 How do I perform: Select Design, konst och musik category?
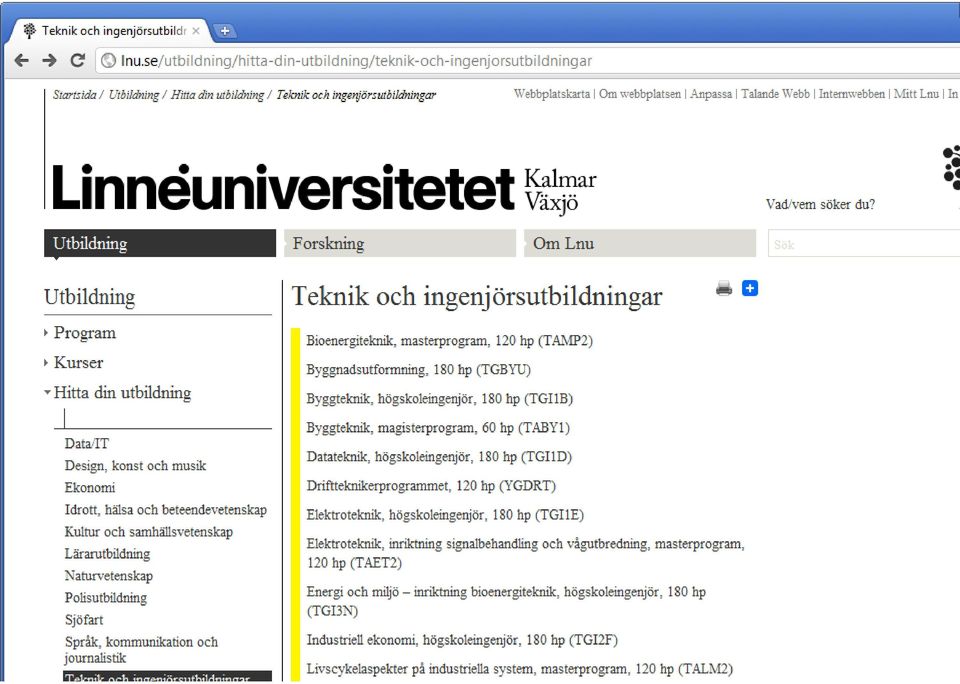point(135,465)
